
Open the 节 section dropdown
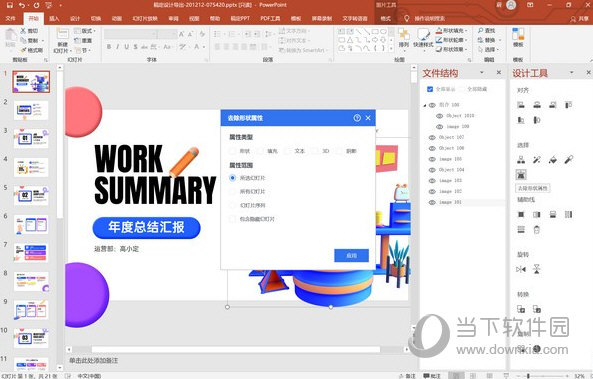(x=82, y=50)
